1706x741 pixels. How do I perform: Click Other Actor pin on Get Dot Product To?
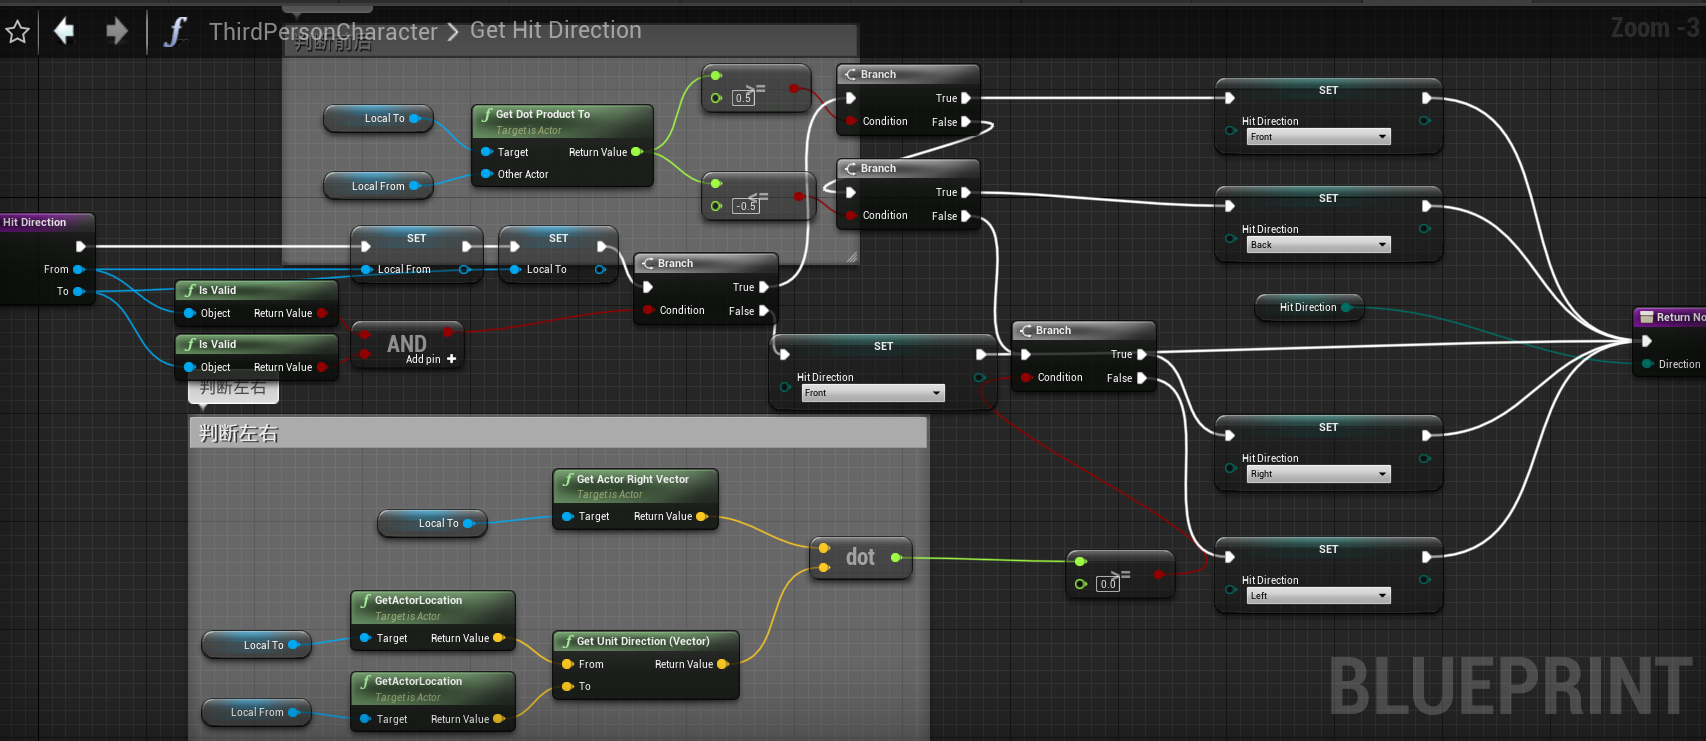487,174
